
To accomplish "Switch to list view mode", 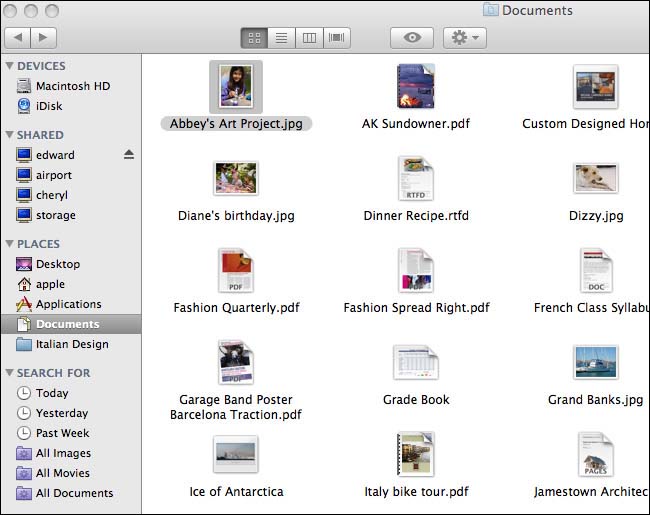I will point(282,37).
